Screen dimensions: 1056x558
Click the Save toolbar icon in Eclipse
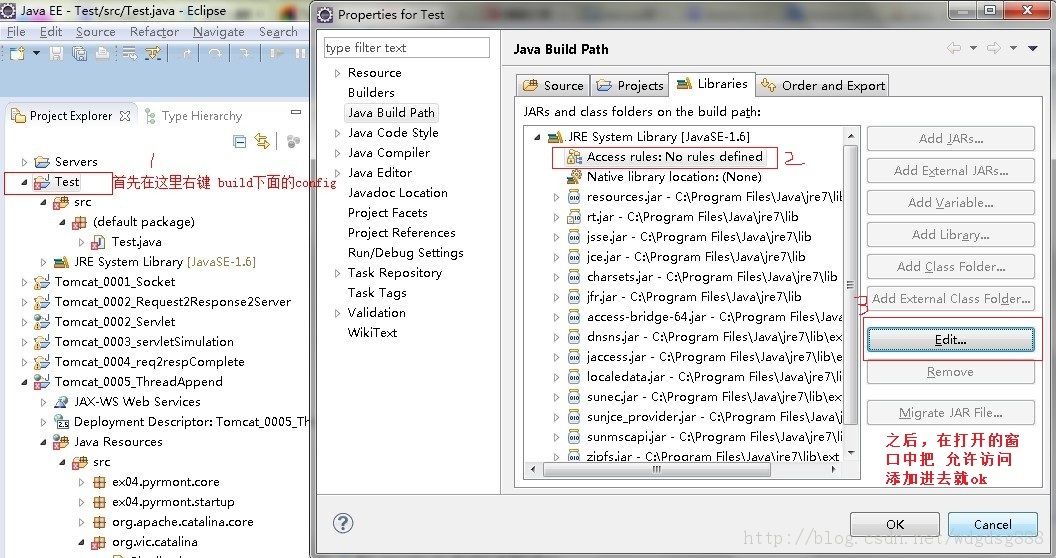point(57,54)
